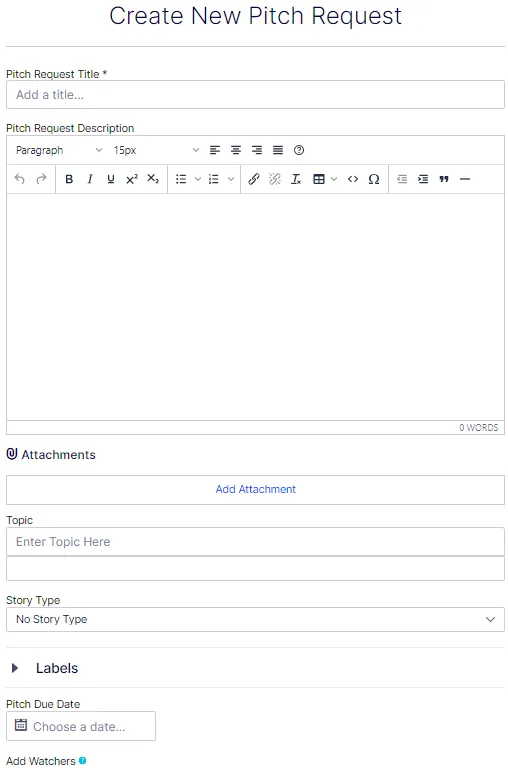Image resolution: width=508 pixels, height=768 pixels.
Task: Expand the Labels section
Action: pyautogui.click(x=15, y=668)
